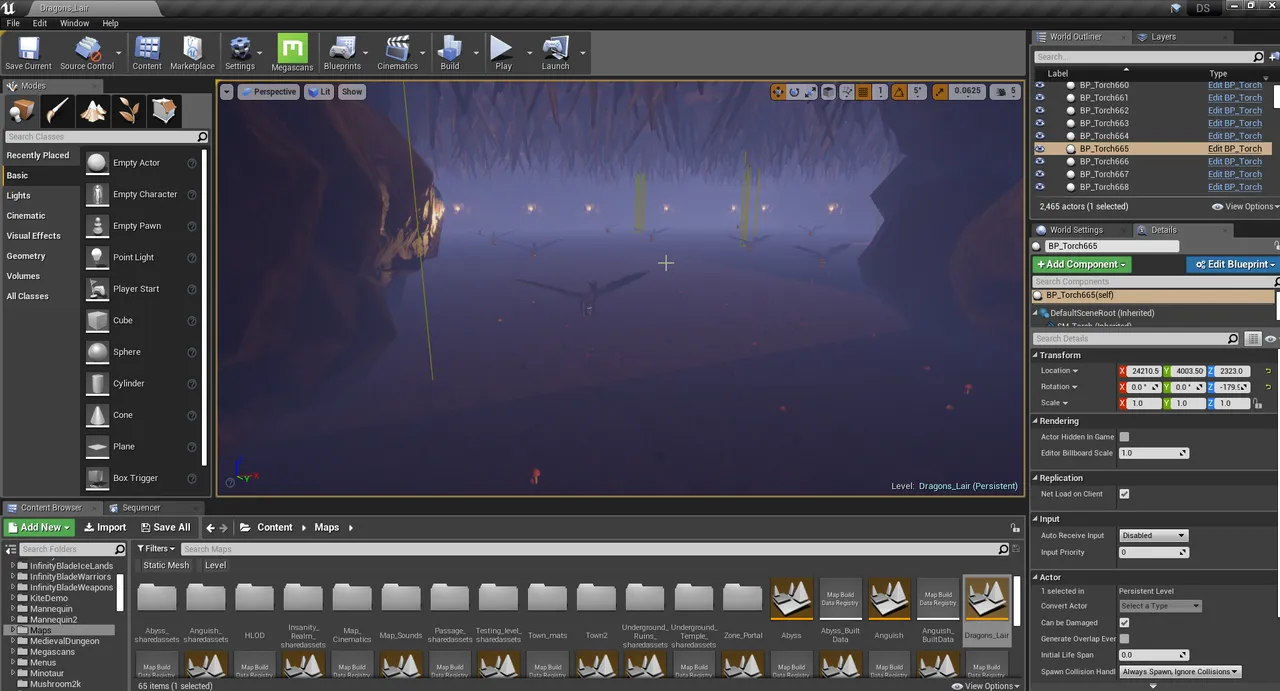This screenshot has width=1280, height=691.
Task: Open the Edit menu
Action: coord(40,23)
